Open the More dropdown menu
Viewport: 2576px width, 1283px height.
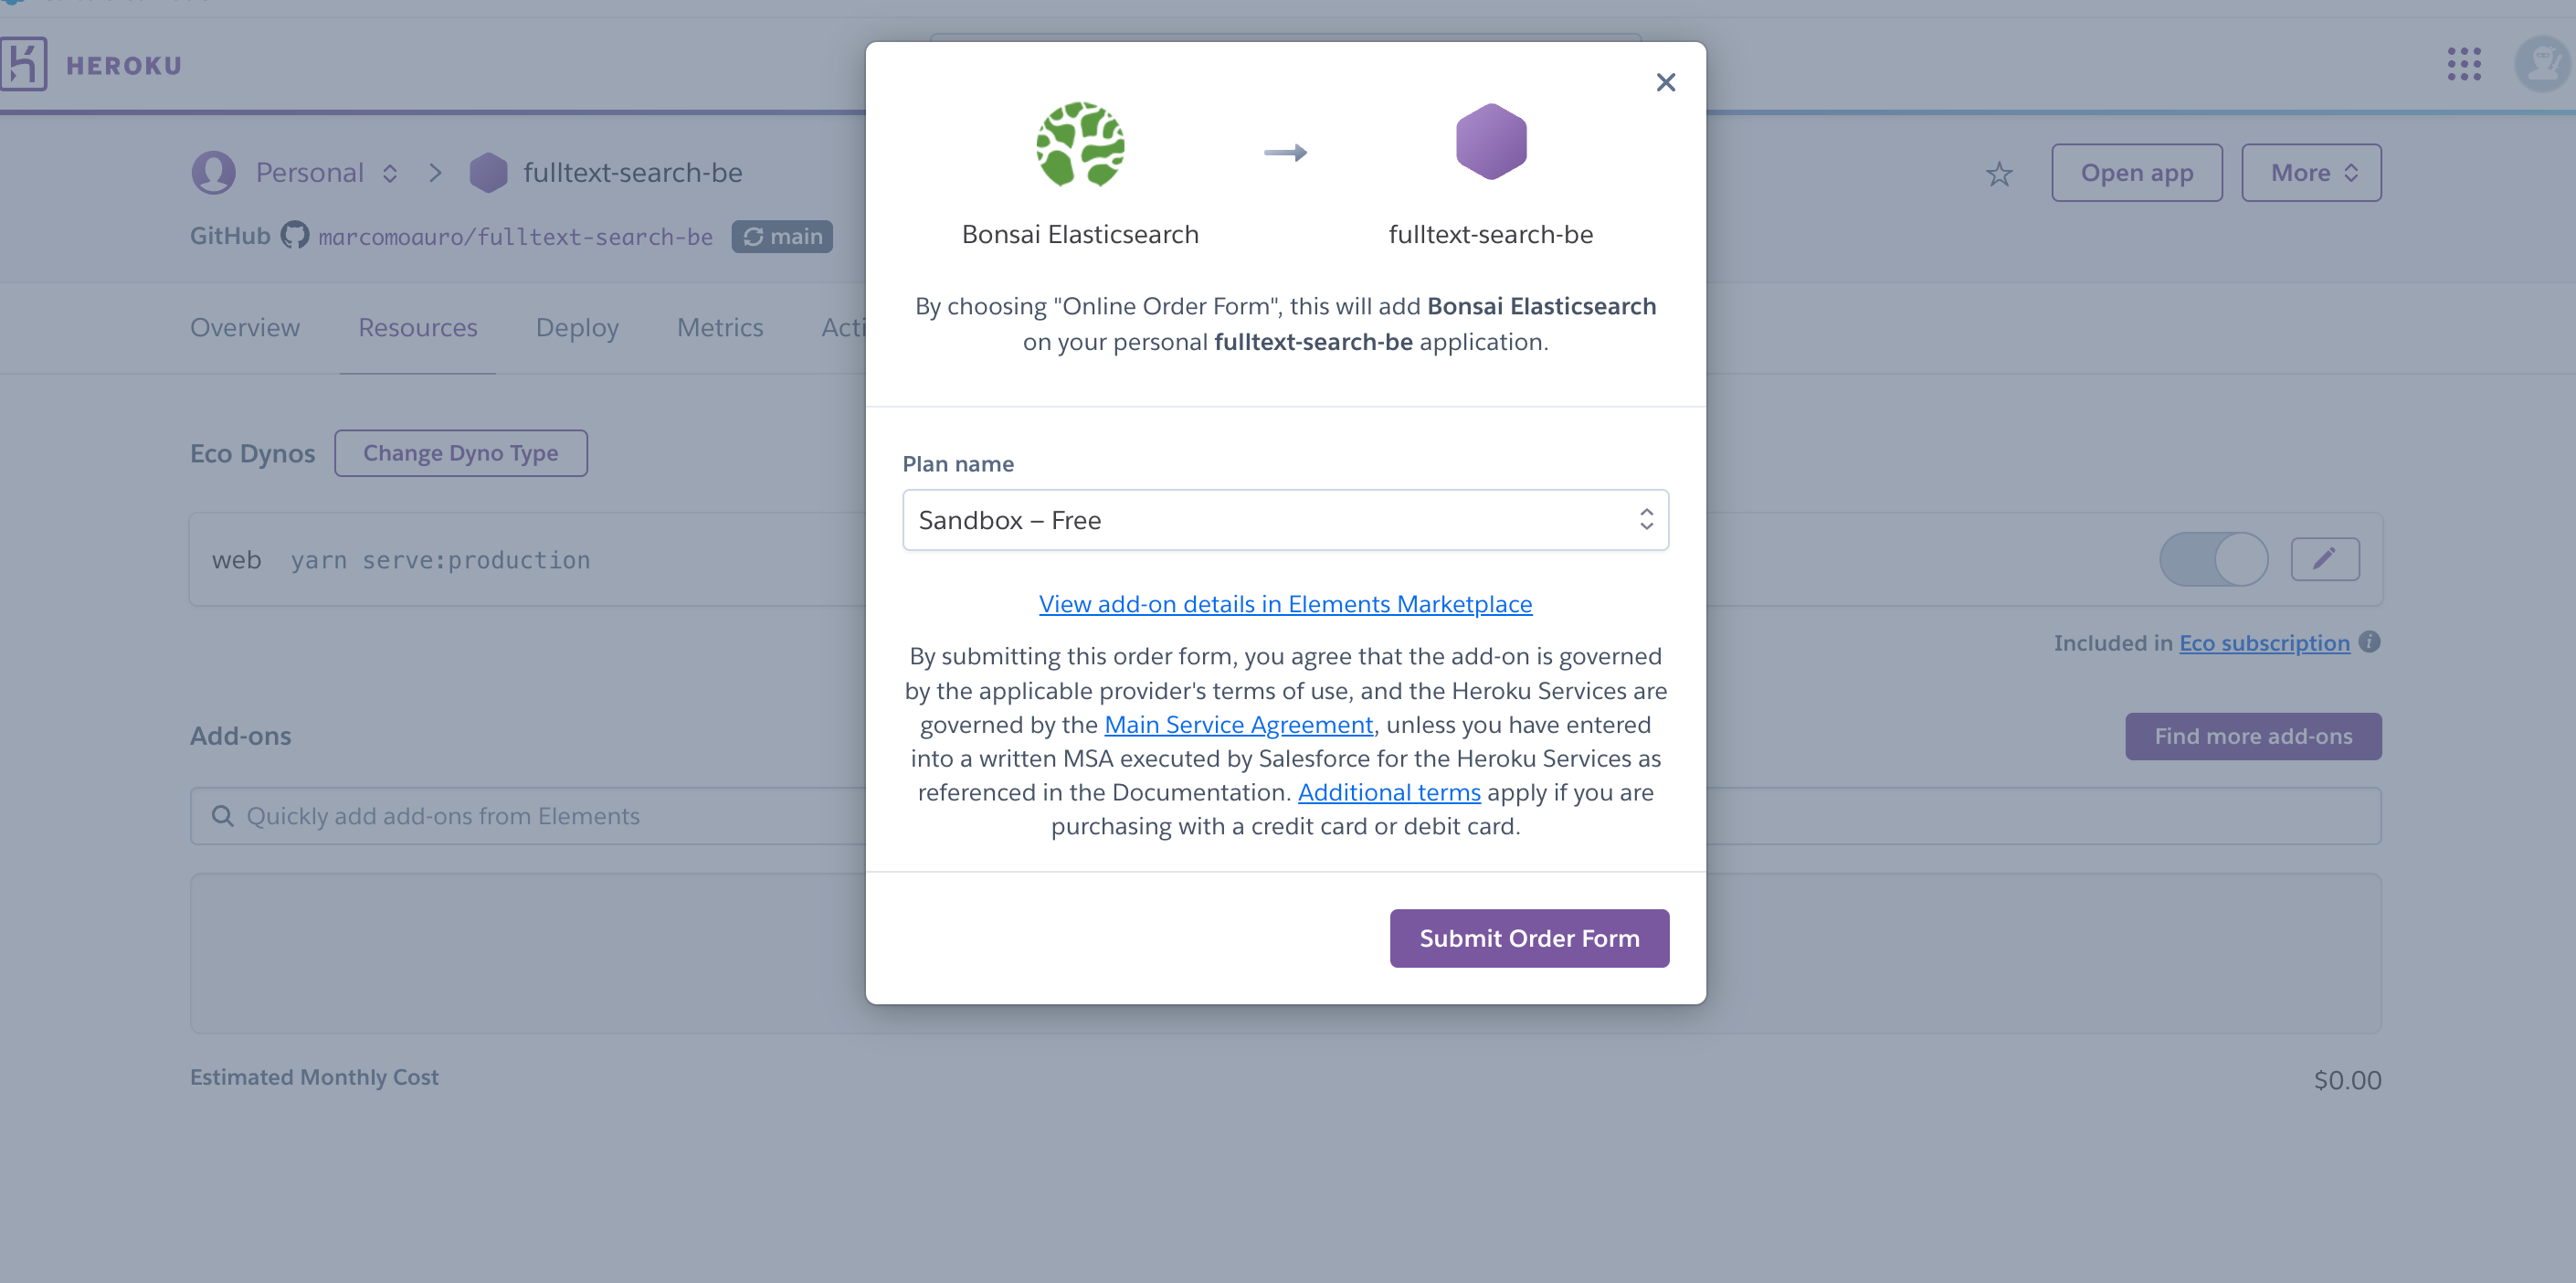coord(2310,172)
